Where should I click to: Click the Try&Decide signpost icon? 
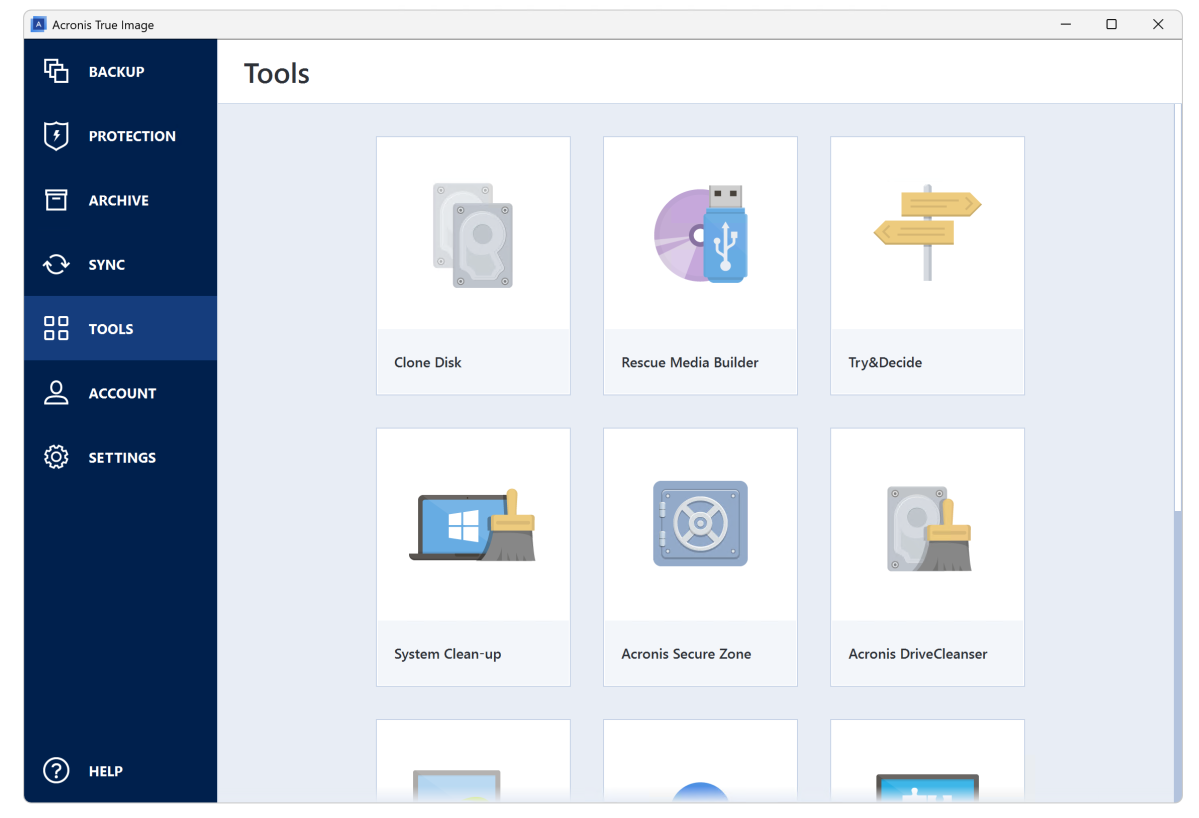click(x=928, y=232)
